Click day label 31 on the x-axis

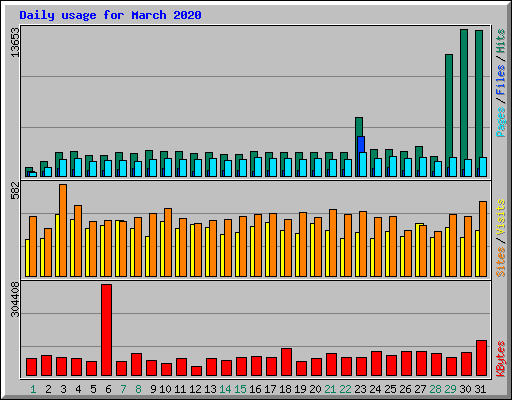coord(480,389)
